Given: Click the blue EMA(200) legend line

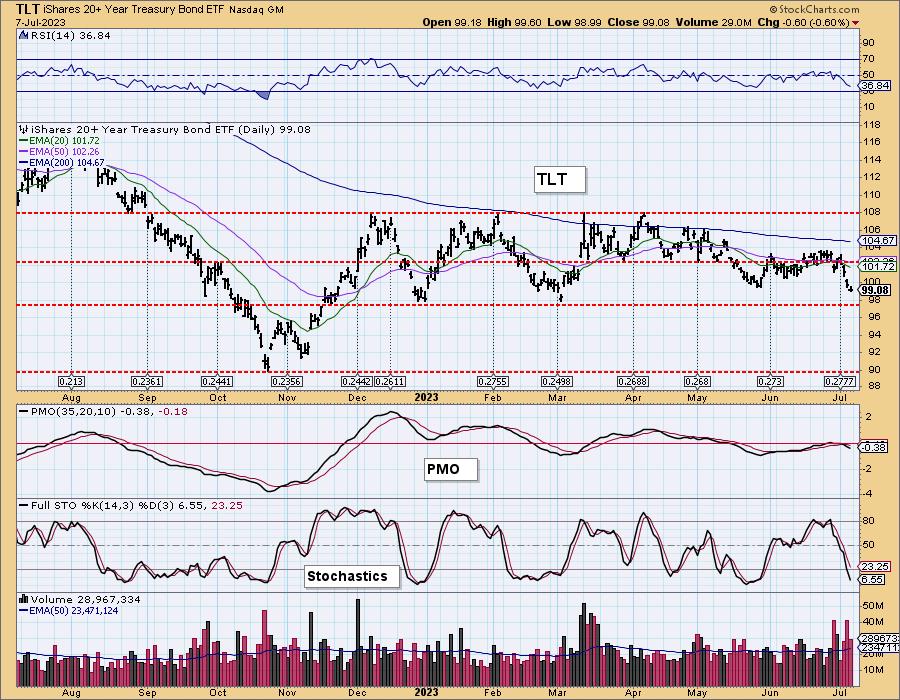Looking at the screenshot, I should (24, 163).
